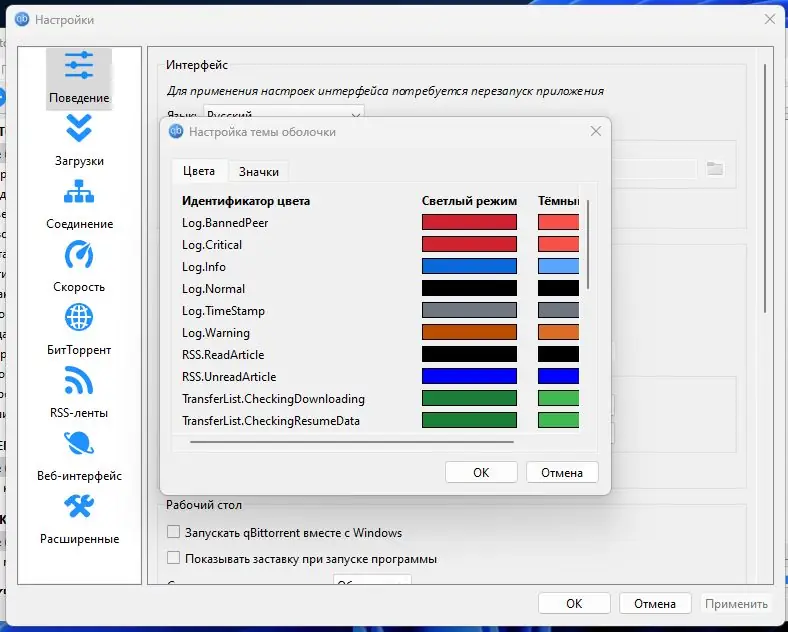This screenshot has width=788, height=632.
Task: Select the Log.Info row label
Action: [204, 267]
